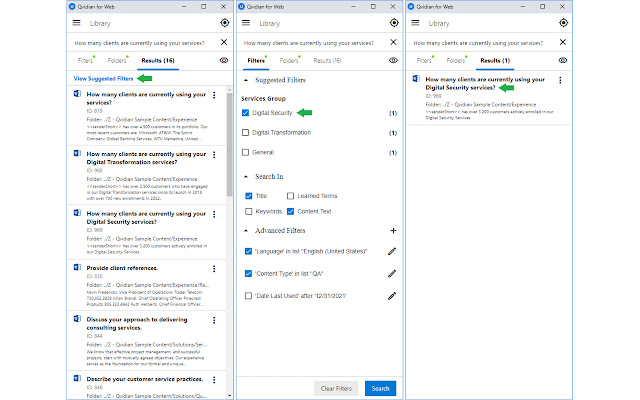The image size is (640, 400).
Task: Click search query field in middle window
Action: tap(309, 43)
